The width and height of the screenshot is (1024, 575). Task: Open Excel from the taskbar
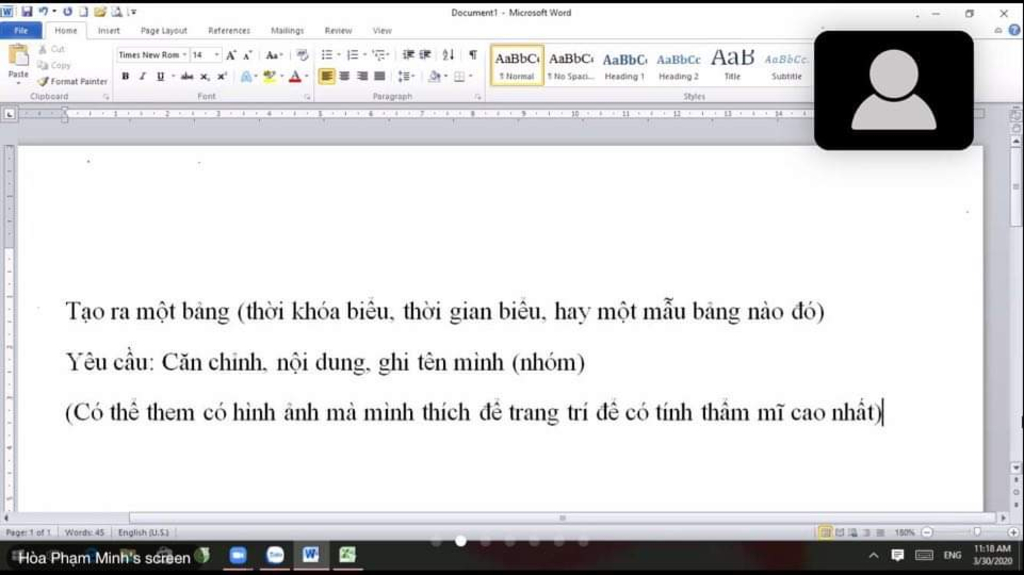[x=347, y=555]
